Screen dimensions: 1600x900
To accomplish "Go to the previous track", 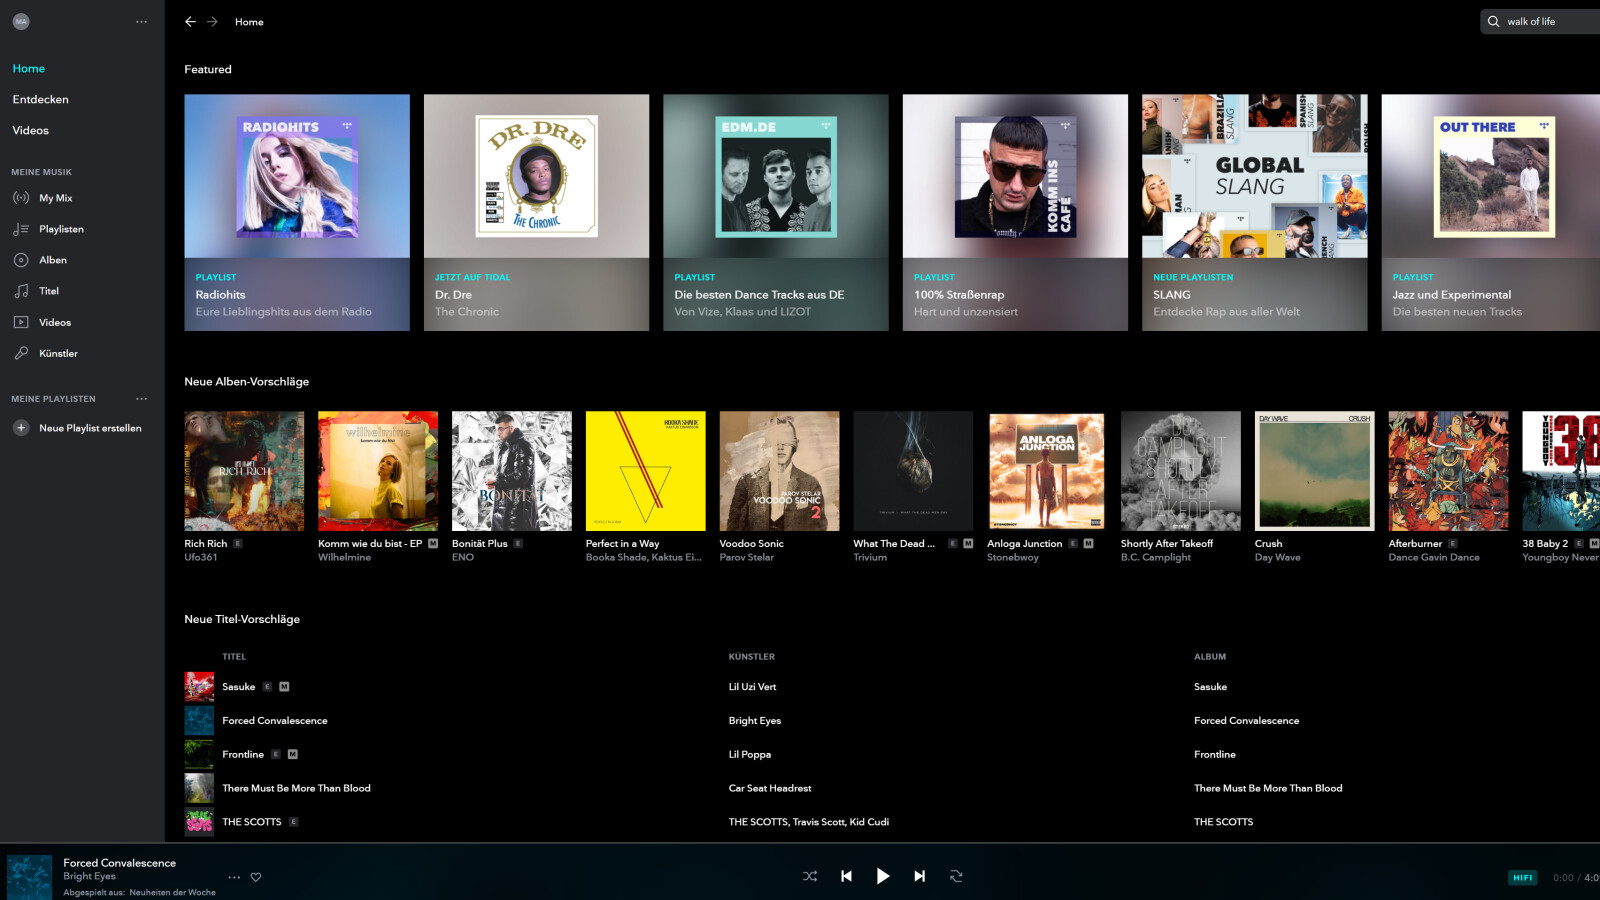I will click(846, 876).
